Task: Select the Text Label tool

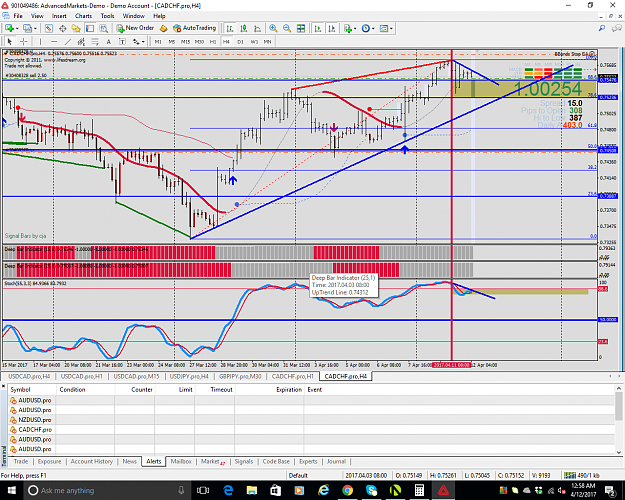Action: (x=122, y=41)
